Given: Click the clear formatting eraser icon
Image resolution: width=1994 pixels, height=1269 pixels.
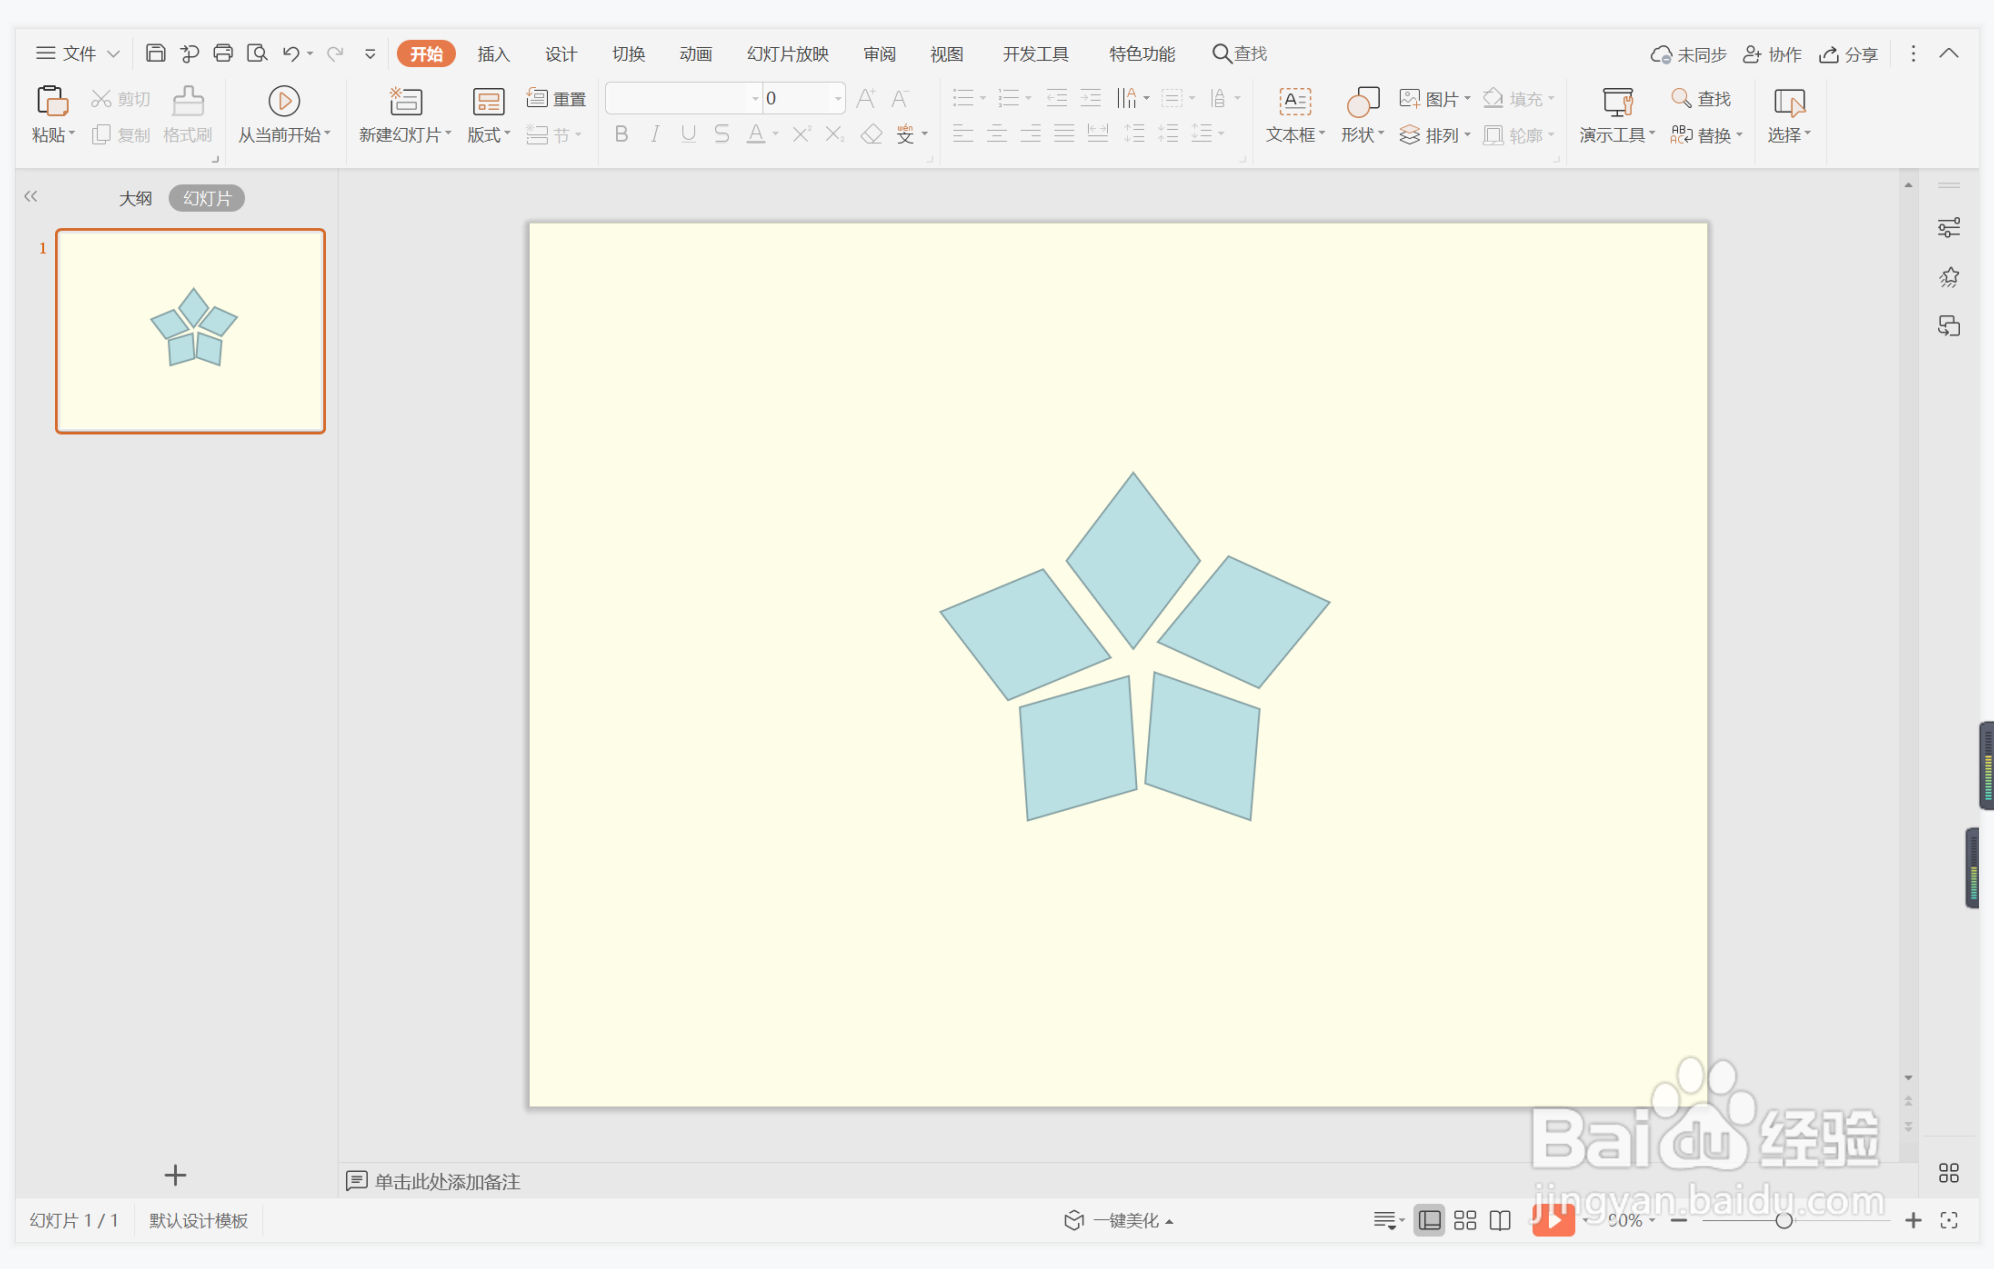Looking at the screenshot, I should point(872,134).
